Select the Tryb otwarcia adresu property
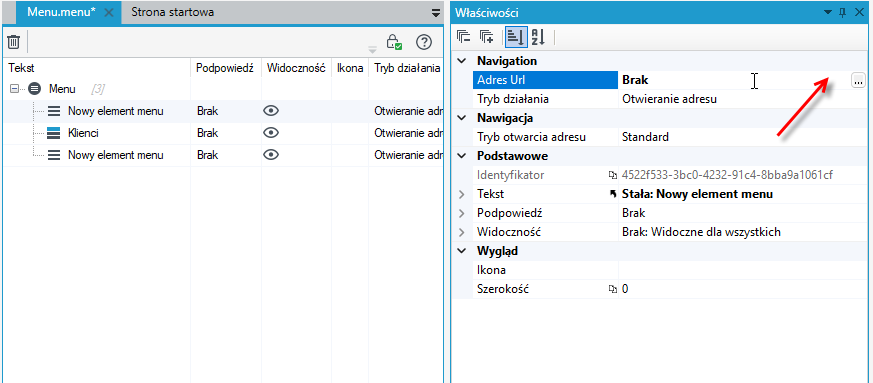Image resolution: width=873 pixels, height=383 pixels. coord(531,137)
